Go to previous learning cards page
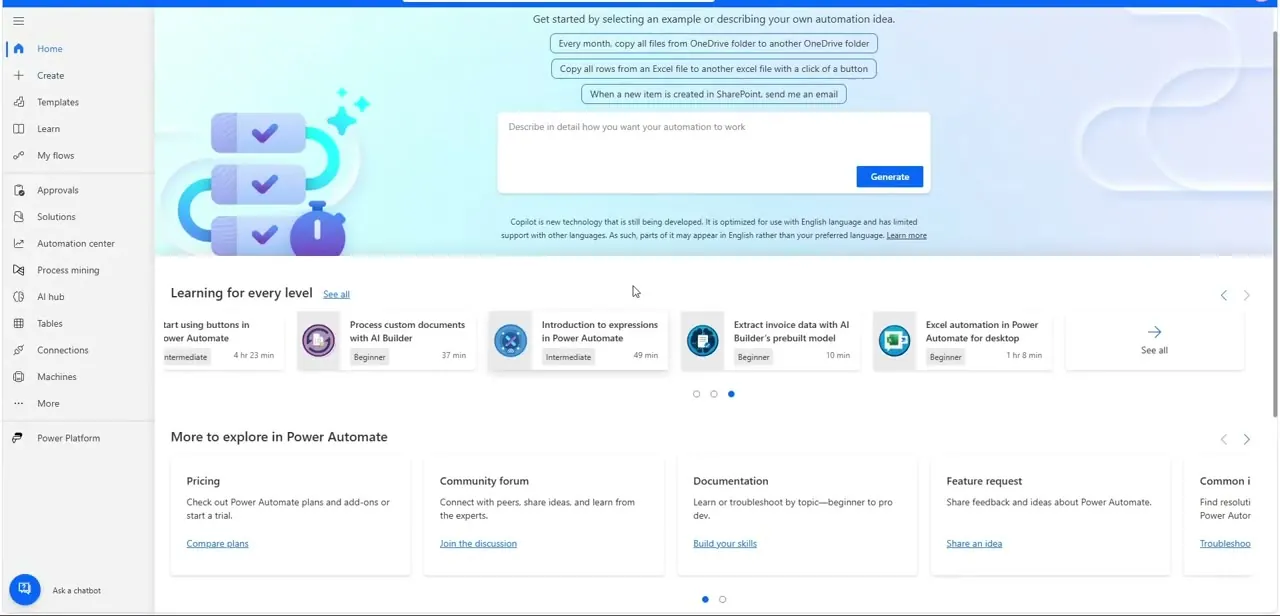This screenshot has width=1280, height=616. point(1224,295)
